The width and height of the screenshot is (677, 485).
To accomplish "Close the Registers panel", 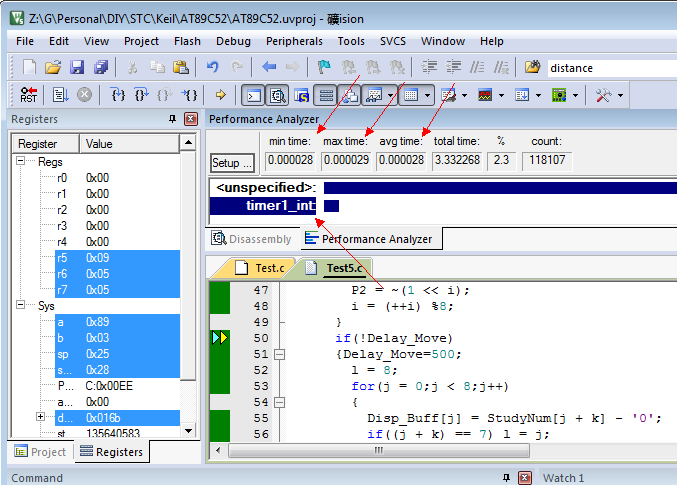I will (191, 119).
